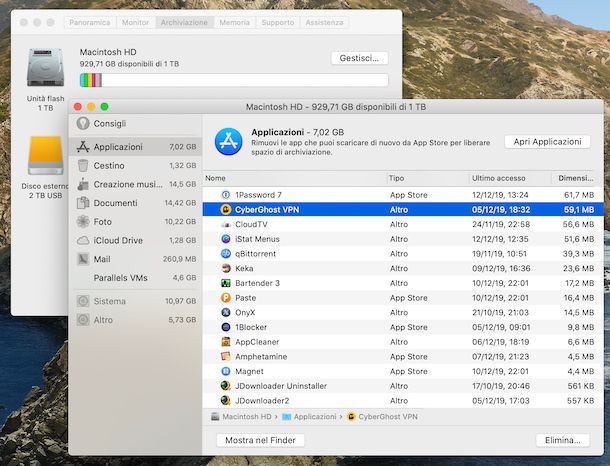Click the Gestisci... button

tap(359, 58)
